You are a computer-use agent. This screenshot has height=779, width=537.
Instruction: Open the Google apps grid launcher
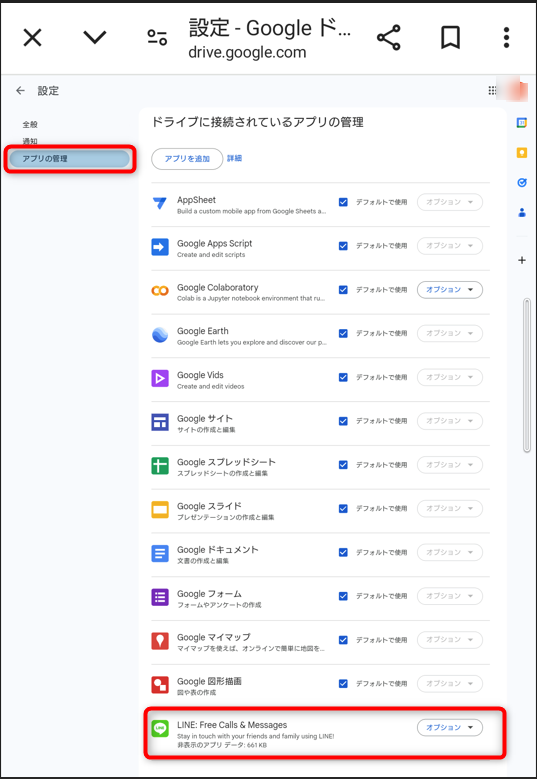tap(492, 90)
